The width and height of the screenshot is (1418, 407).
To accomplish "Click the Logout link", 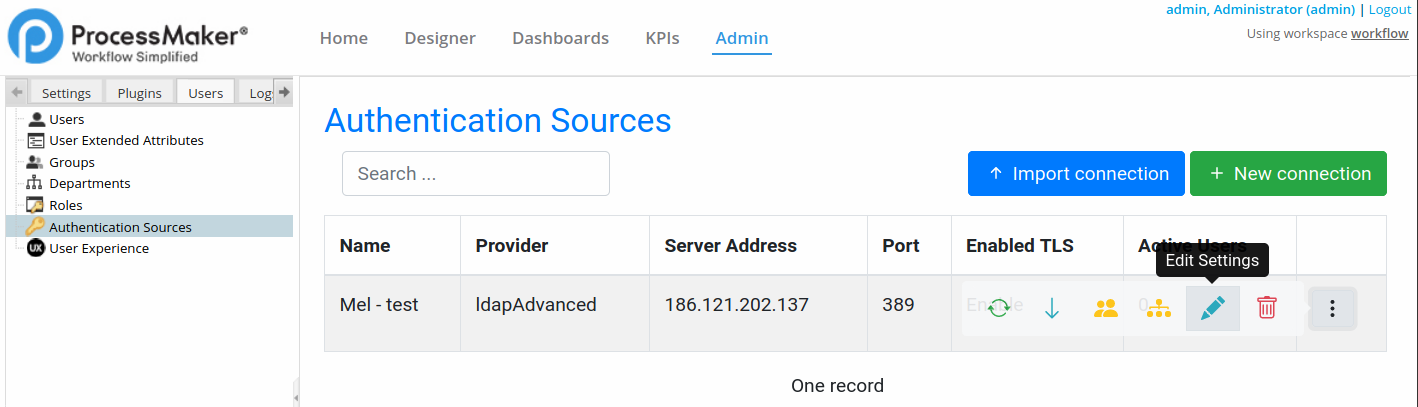I will point(1389,9).
